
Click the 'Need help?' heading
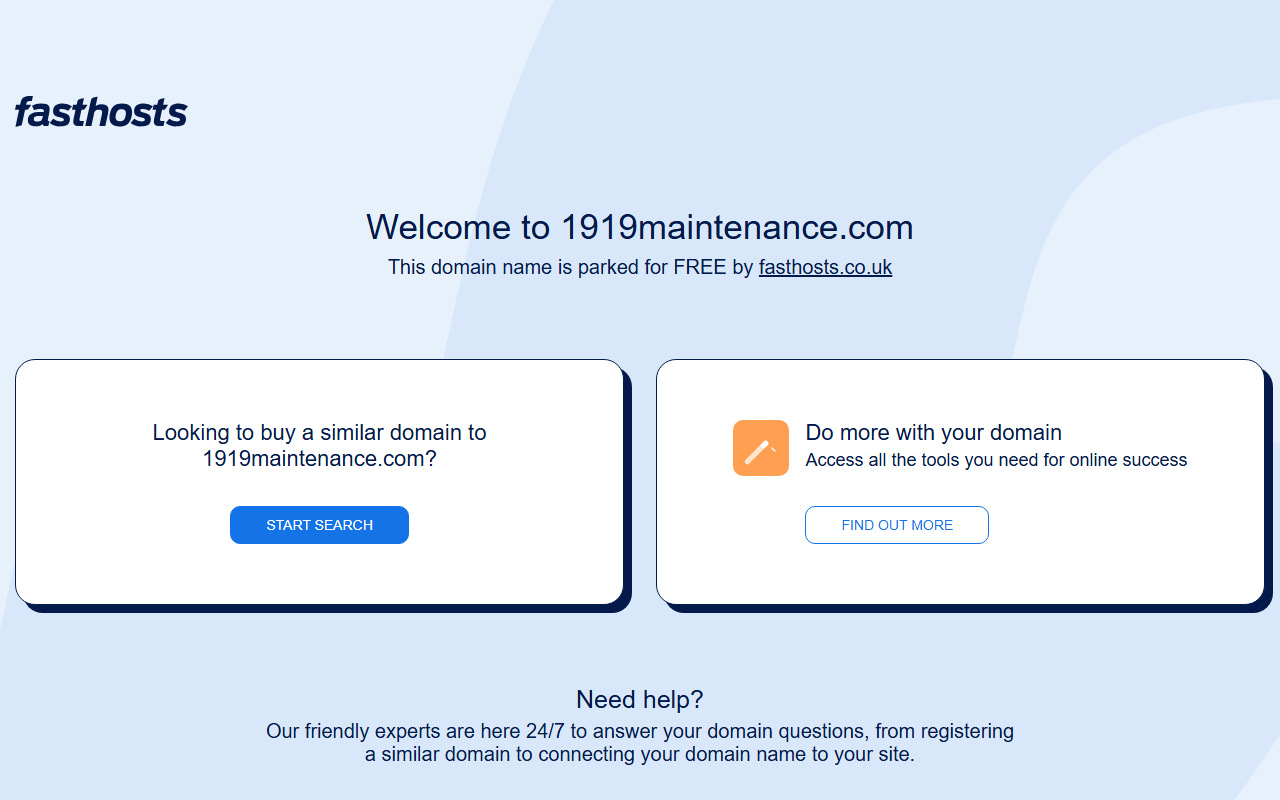640,699
